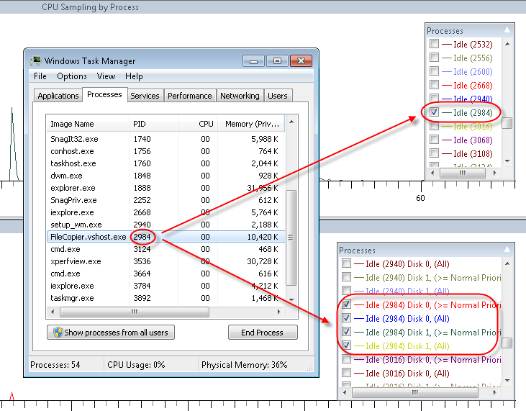Viewport: 526px width, 411px height.
Task: Switch to the Networking tab
Action: pos(240,96)
